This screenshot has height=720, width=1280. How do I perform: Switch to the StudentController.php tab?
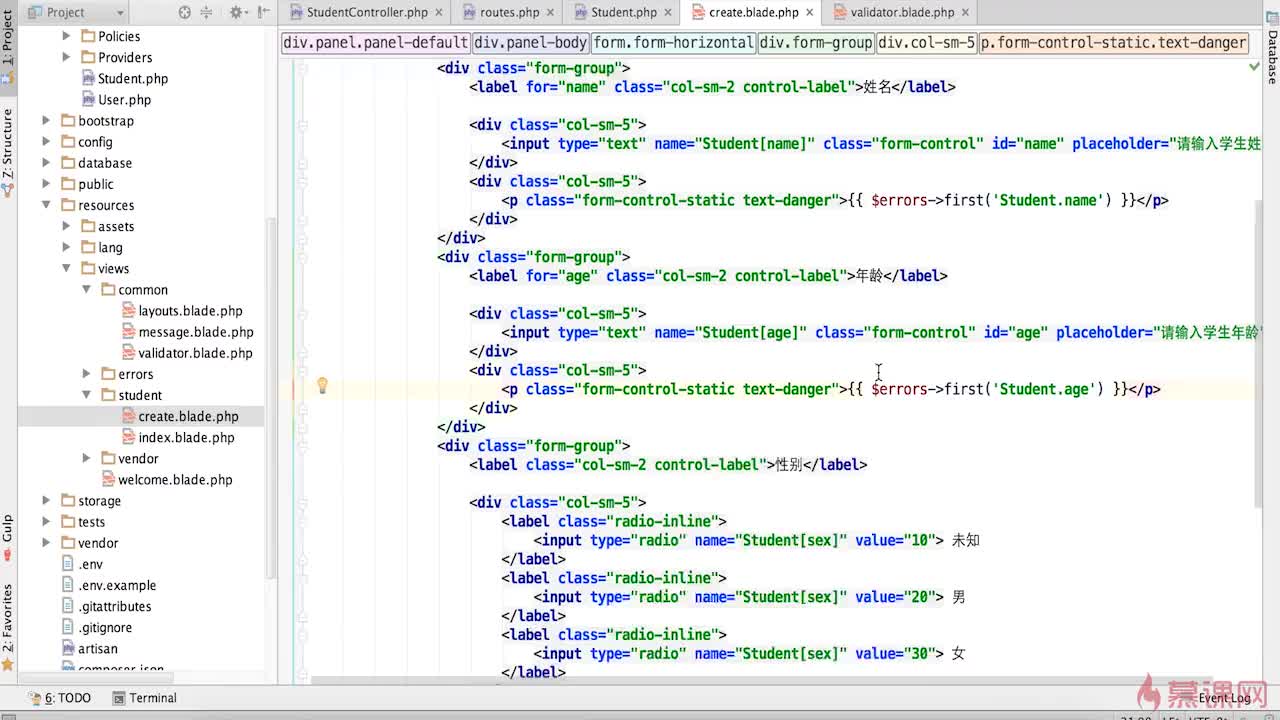tap(367, 12)
